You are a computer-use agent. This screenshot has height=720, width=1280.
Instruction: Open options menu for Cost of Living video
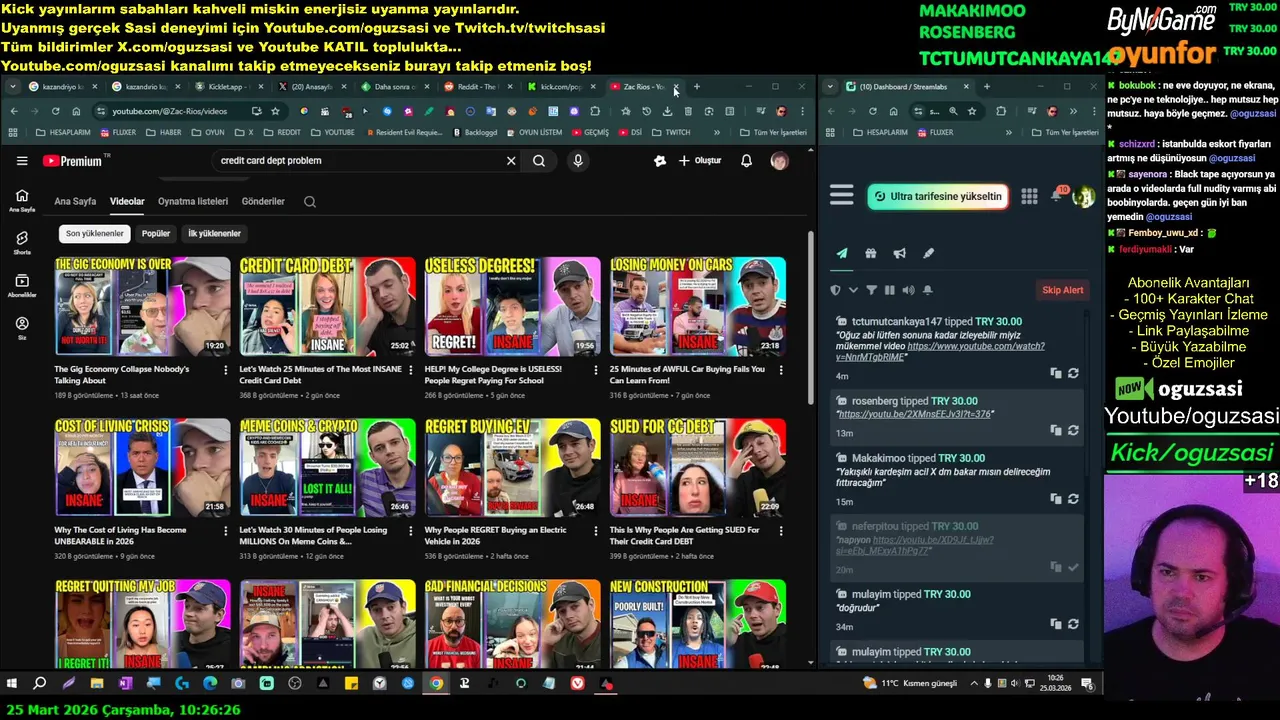click(x=225, y=530)
